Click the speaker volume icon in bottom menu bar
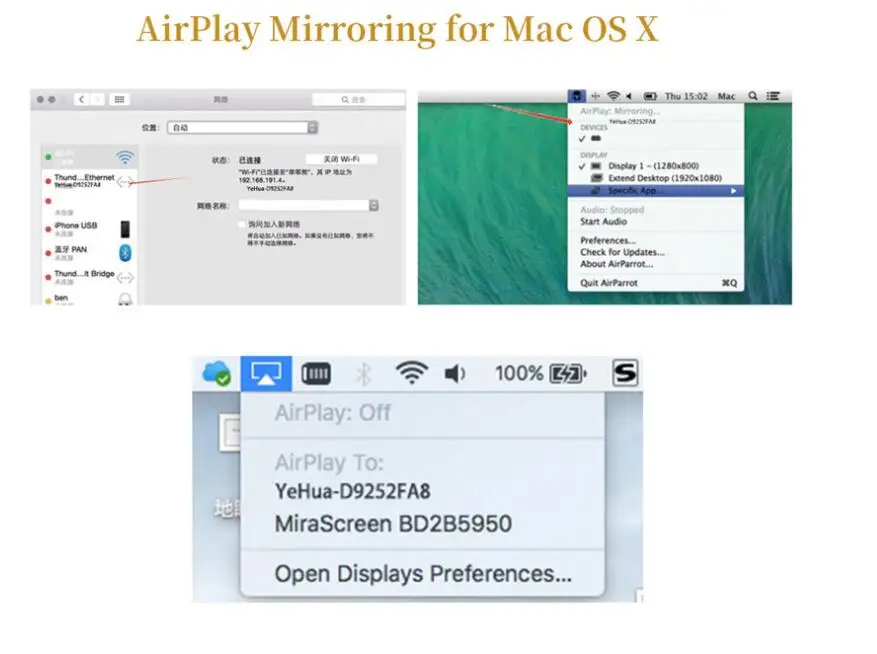The image size is (877, 654). point(455,374)
